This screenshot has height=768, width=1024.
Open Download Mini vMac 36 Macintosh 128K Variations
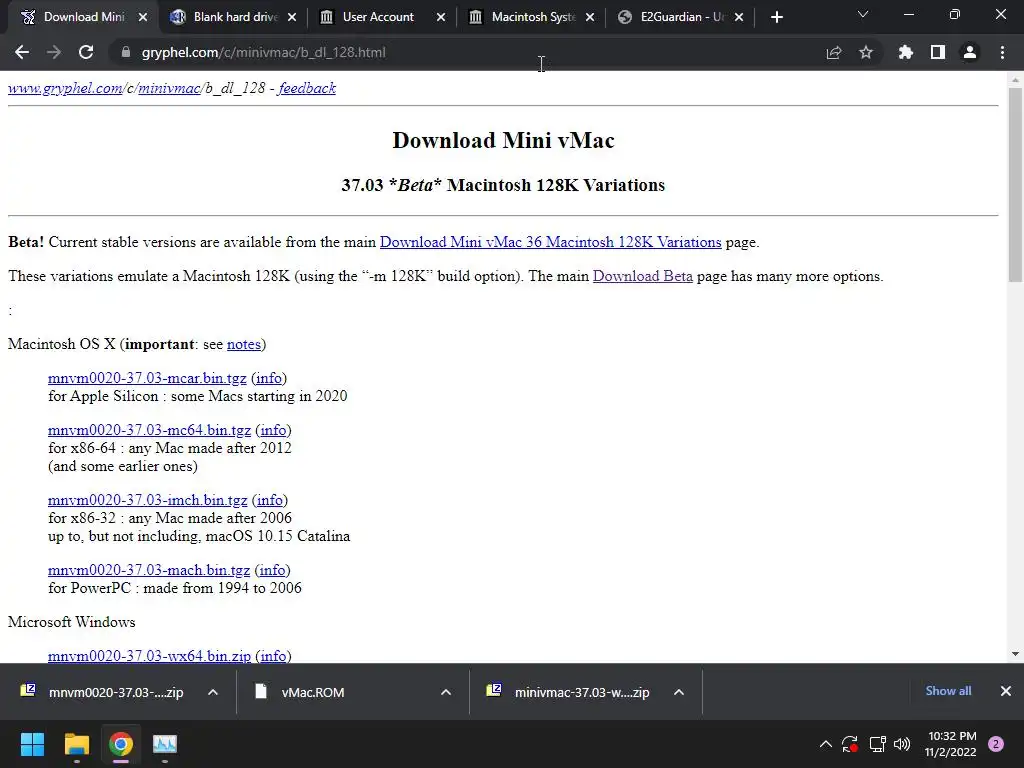(551, 242)
